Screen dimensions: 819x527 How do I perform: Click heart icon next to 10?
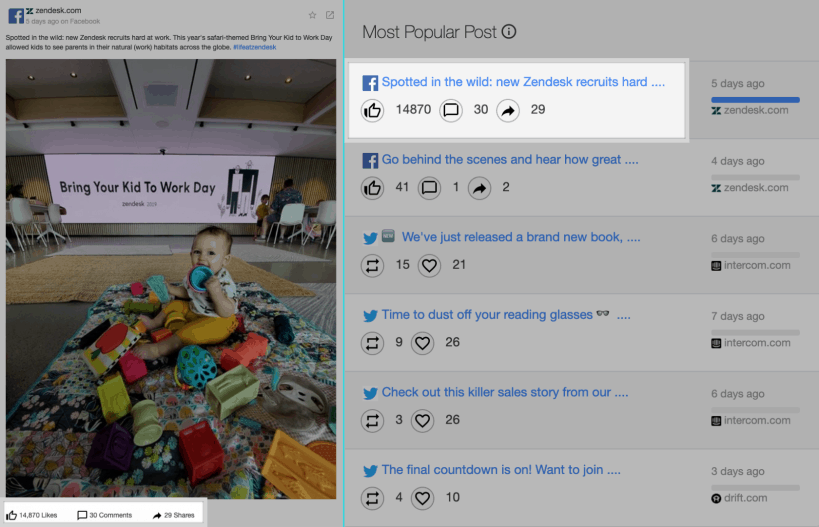pyautogui.click(x=422, y=498)
